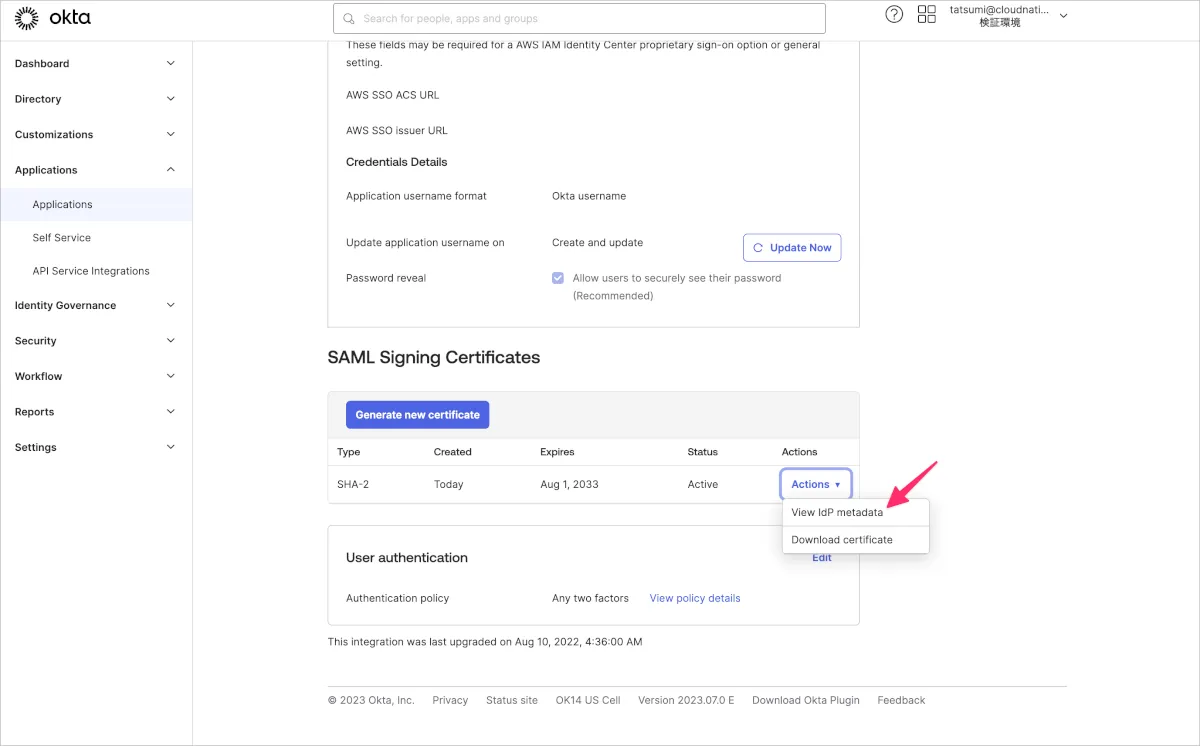Open the account dropdown arrow
1200x746 pixels.
1063,16
